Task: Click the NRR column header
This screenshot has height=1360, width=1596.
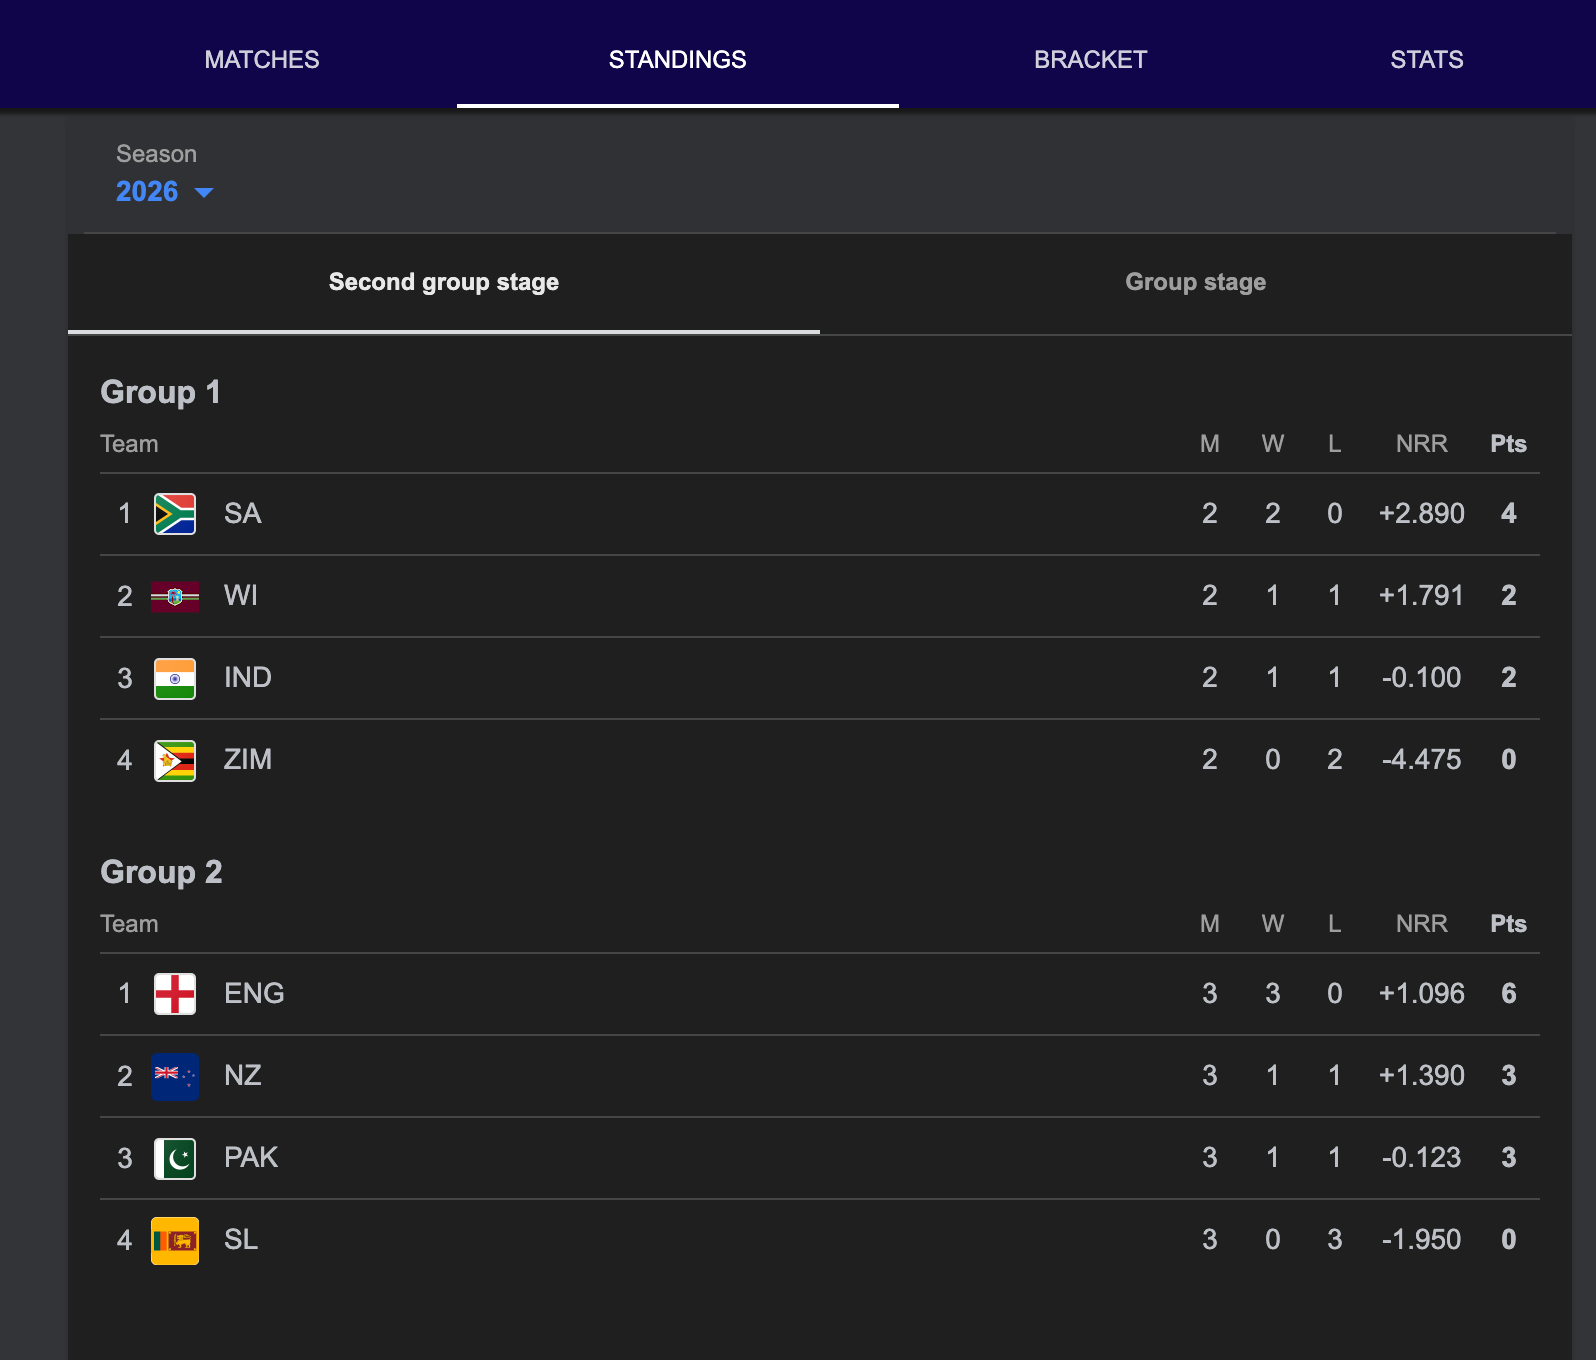Action: [1421, 444]
